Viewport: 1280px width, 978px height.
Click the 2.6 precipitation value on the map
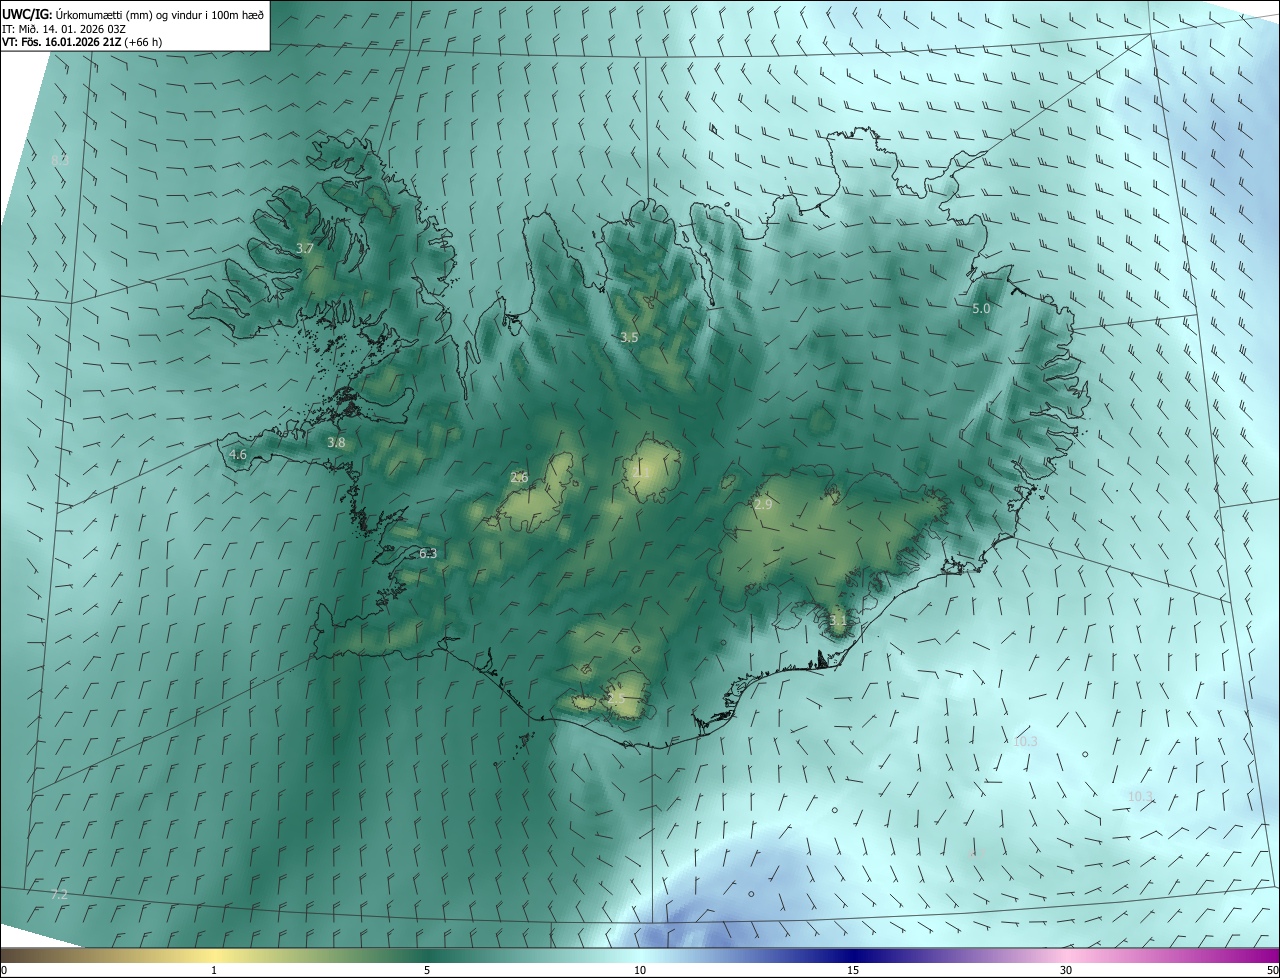(519, 477)
